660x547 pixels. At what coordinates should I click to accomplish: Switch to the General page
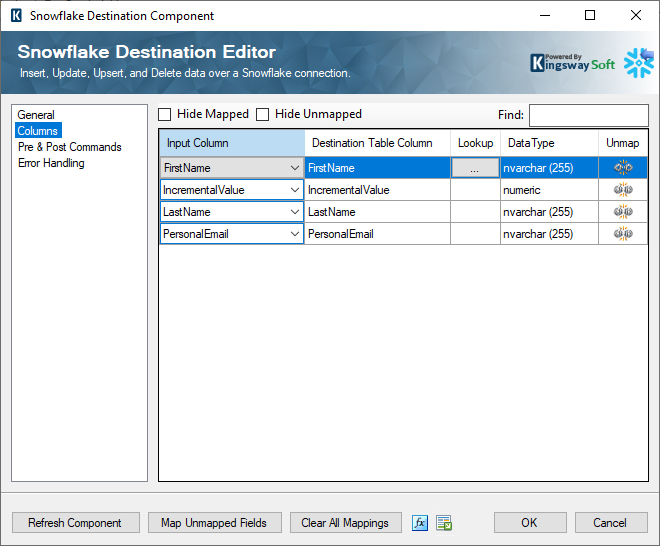[36, 115]
